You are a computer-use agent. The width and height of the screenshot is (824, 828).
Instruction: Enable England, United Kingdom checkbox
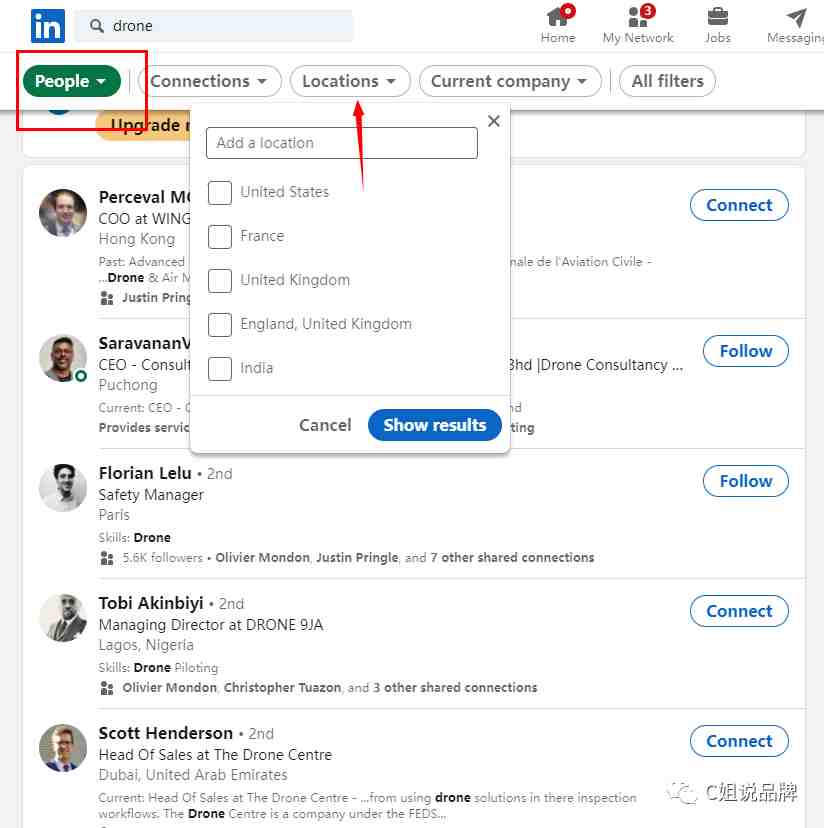[220, 325]
